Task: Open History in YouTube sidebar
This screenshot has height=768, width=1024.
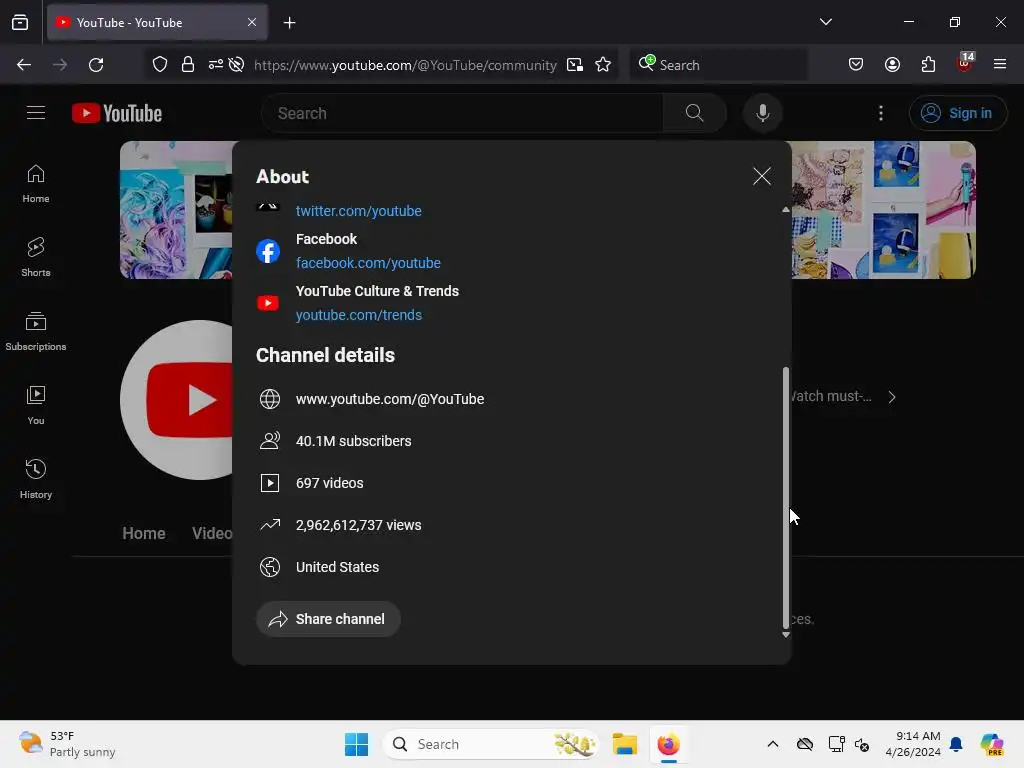Action: [36, 479]
